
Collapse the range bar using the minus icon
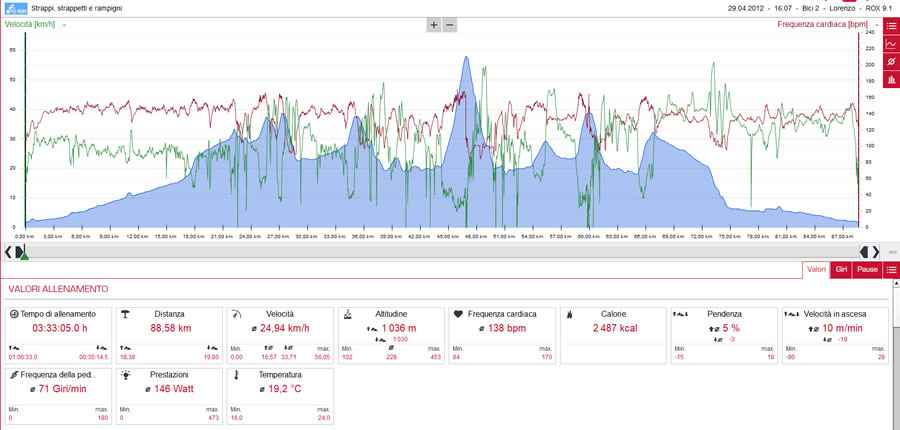coord(893,252)
